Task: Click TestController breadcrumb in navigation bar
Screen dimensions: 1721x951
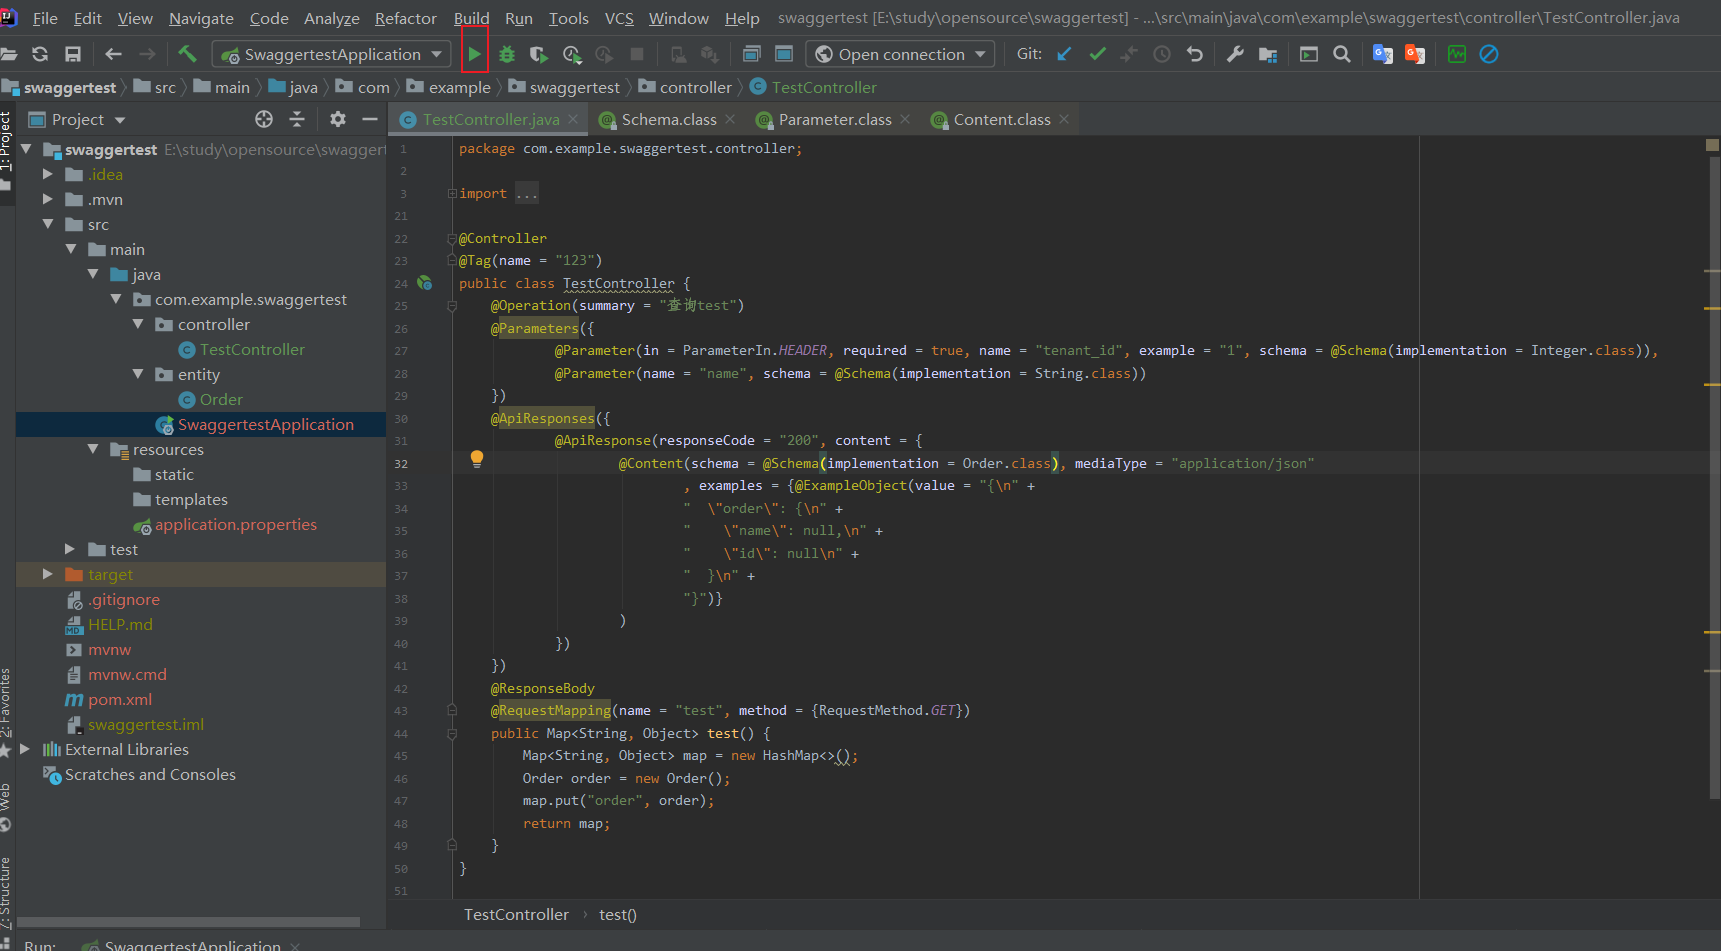Action: [823, 87]
